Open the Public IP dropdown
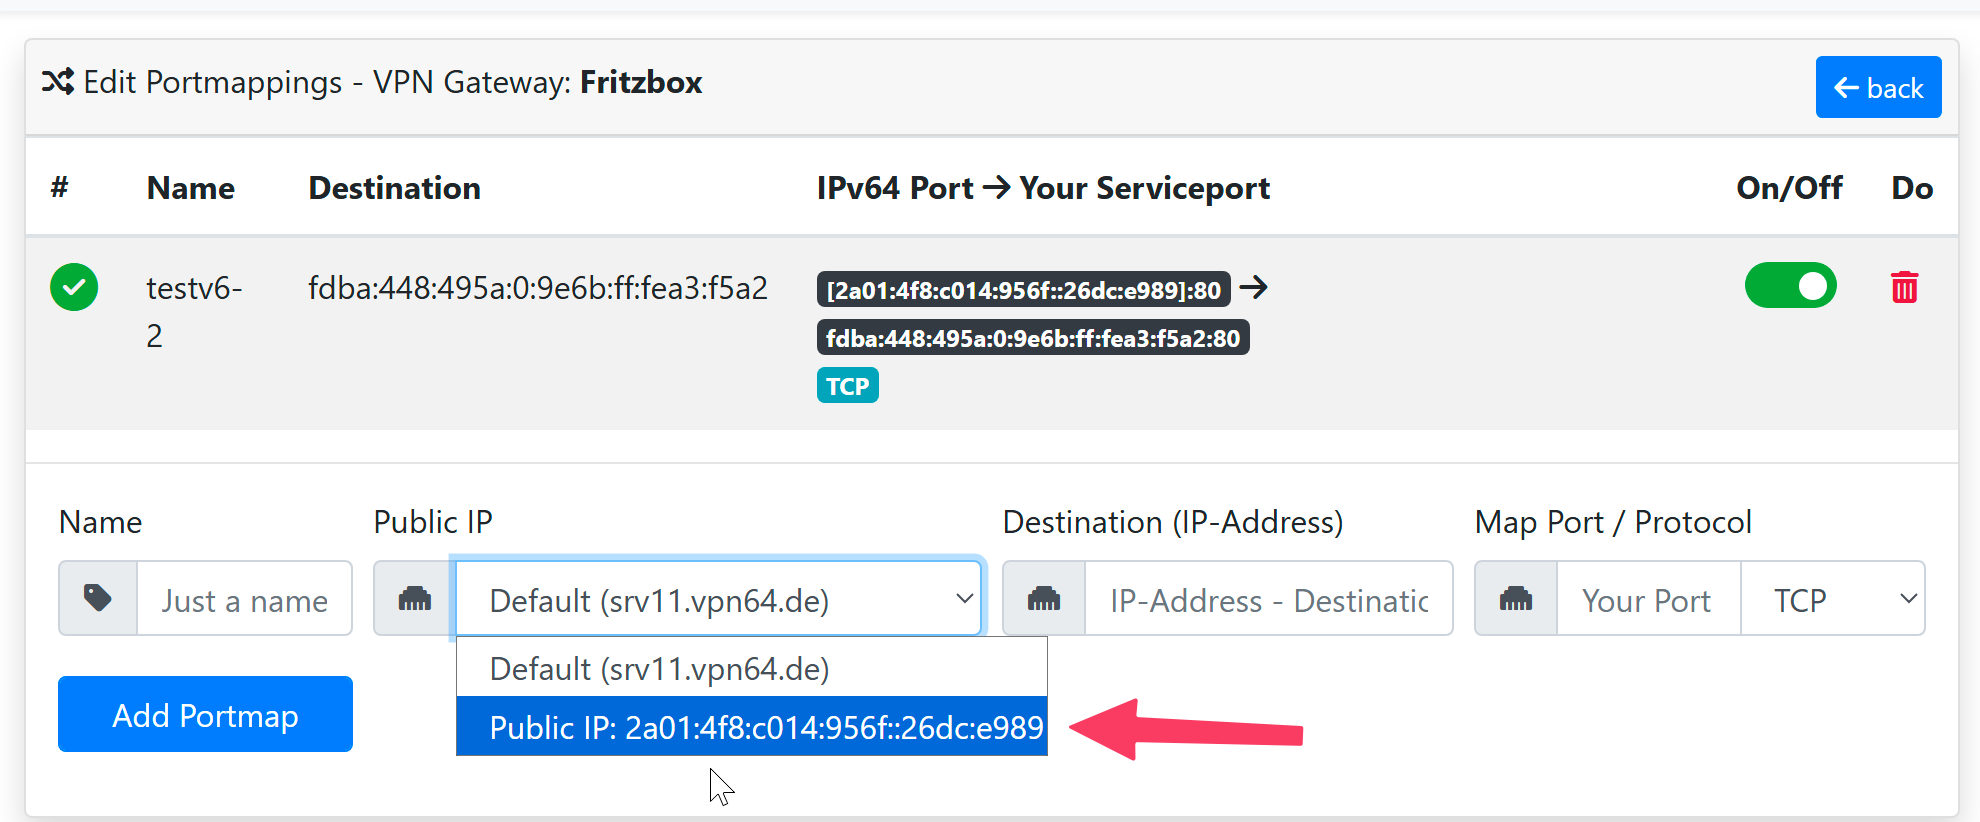 click(718, 599)
